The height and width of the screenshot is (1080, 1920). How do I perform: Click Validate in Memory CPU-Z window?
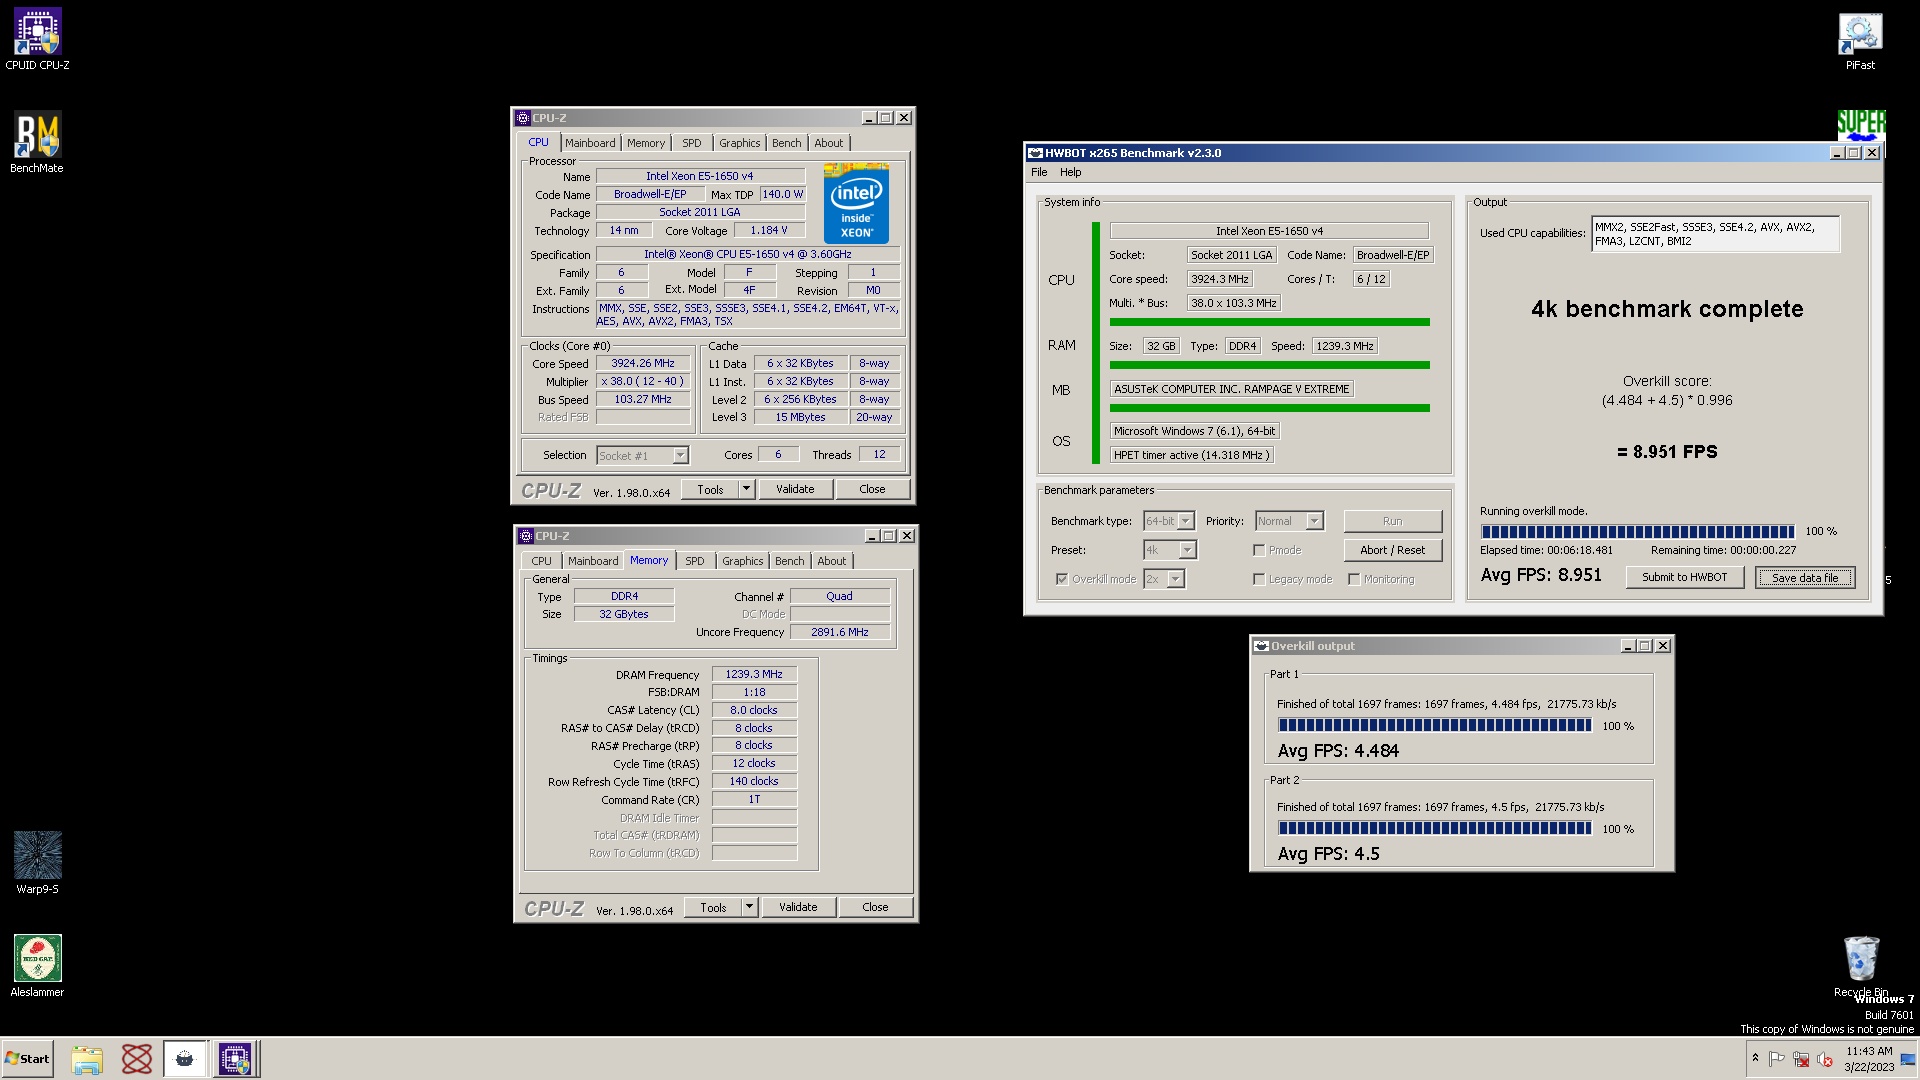pyautogui.click(x=798, y=907)
